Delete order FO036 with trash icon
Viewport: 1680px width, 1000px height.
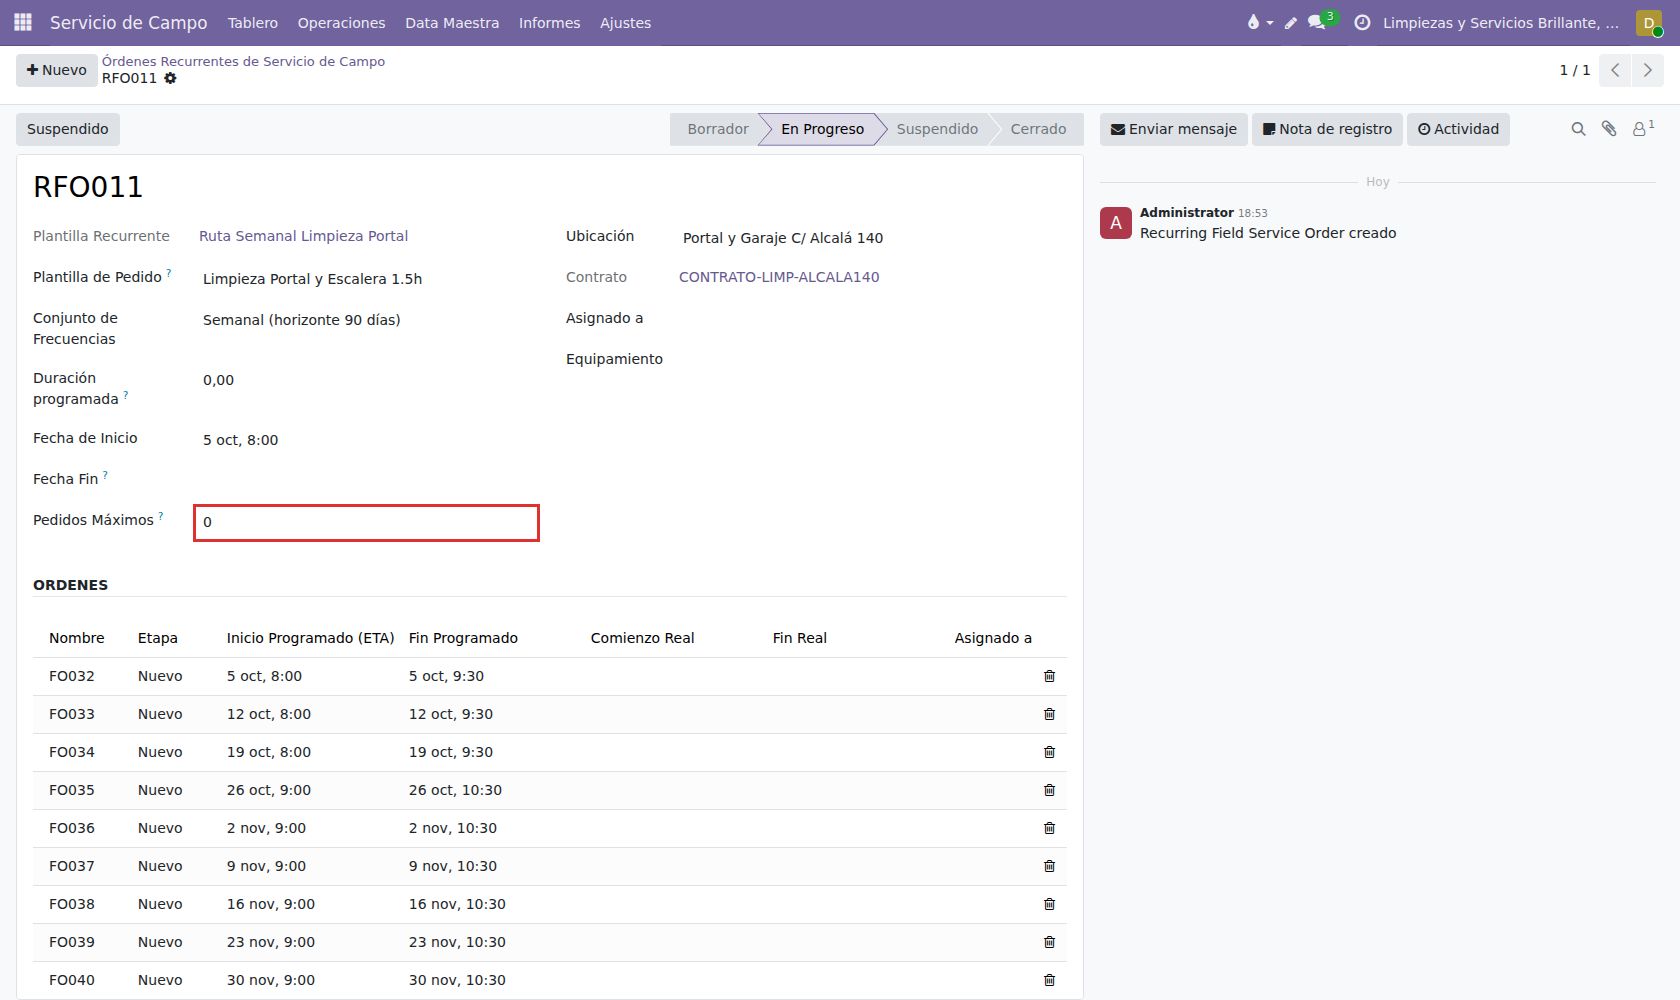pyautogui.click(x=1049, y=828)
